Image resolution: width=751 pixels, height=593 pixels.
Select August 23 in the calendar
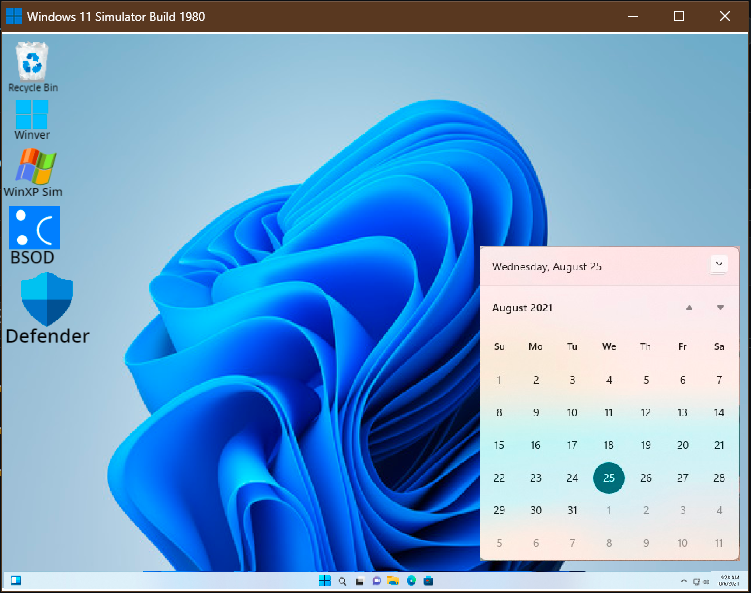tap(536, 478)
